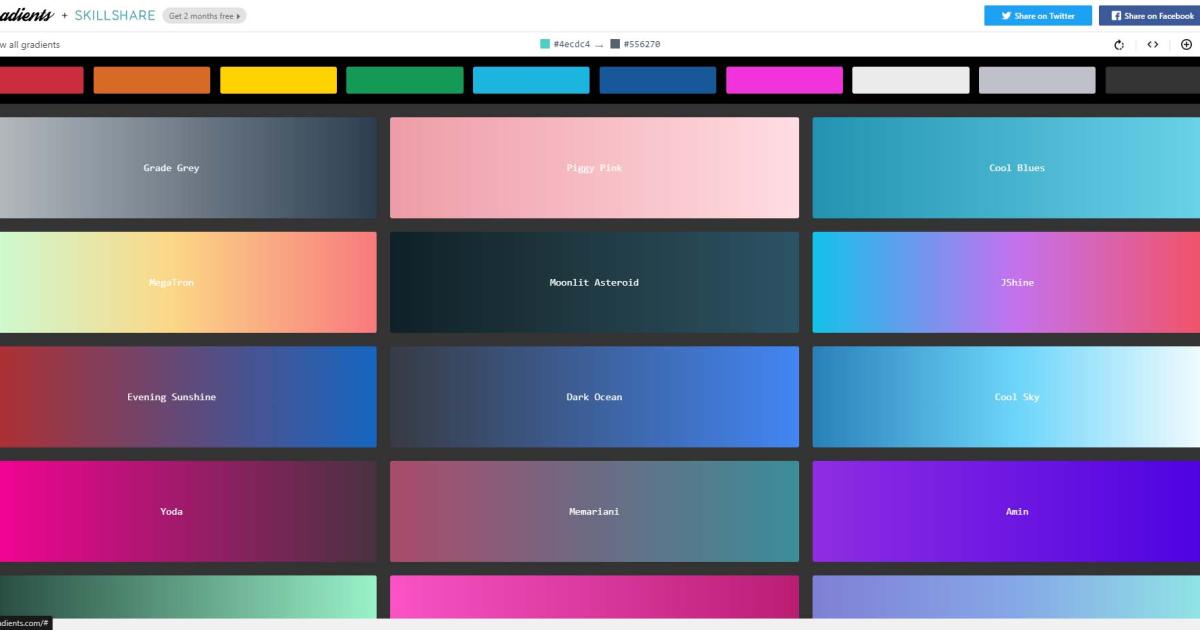Image resolution: width=1200 pixels, height=630 pixels.
Task: Filter gradients using the magenta color strip
Action: pos(784,80)
